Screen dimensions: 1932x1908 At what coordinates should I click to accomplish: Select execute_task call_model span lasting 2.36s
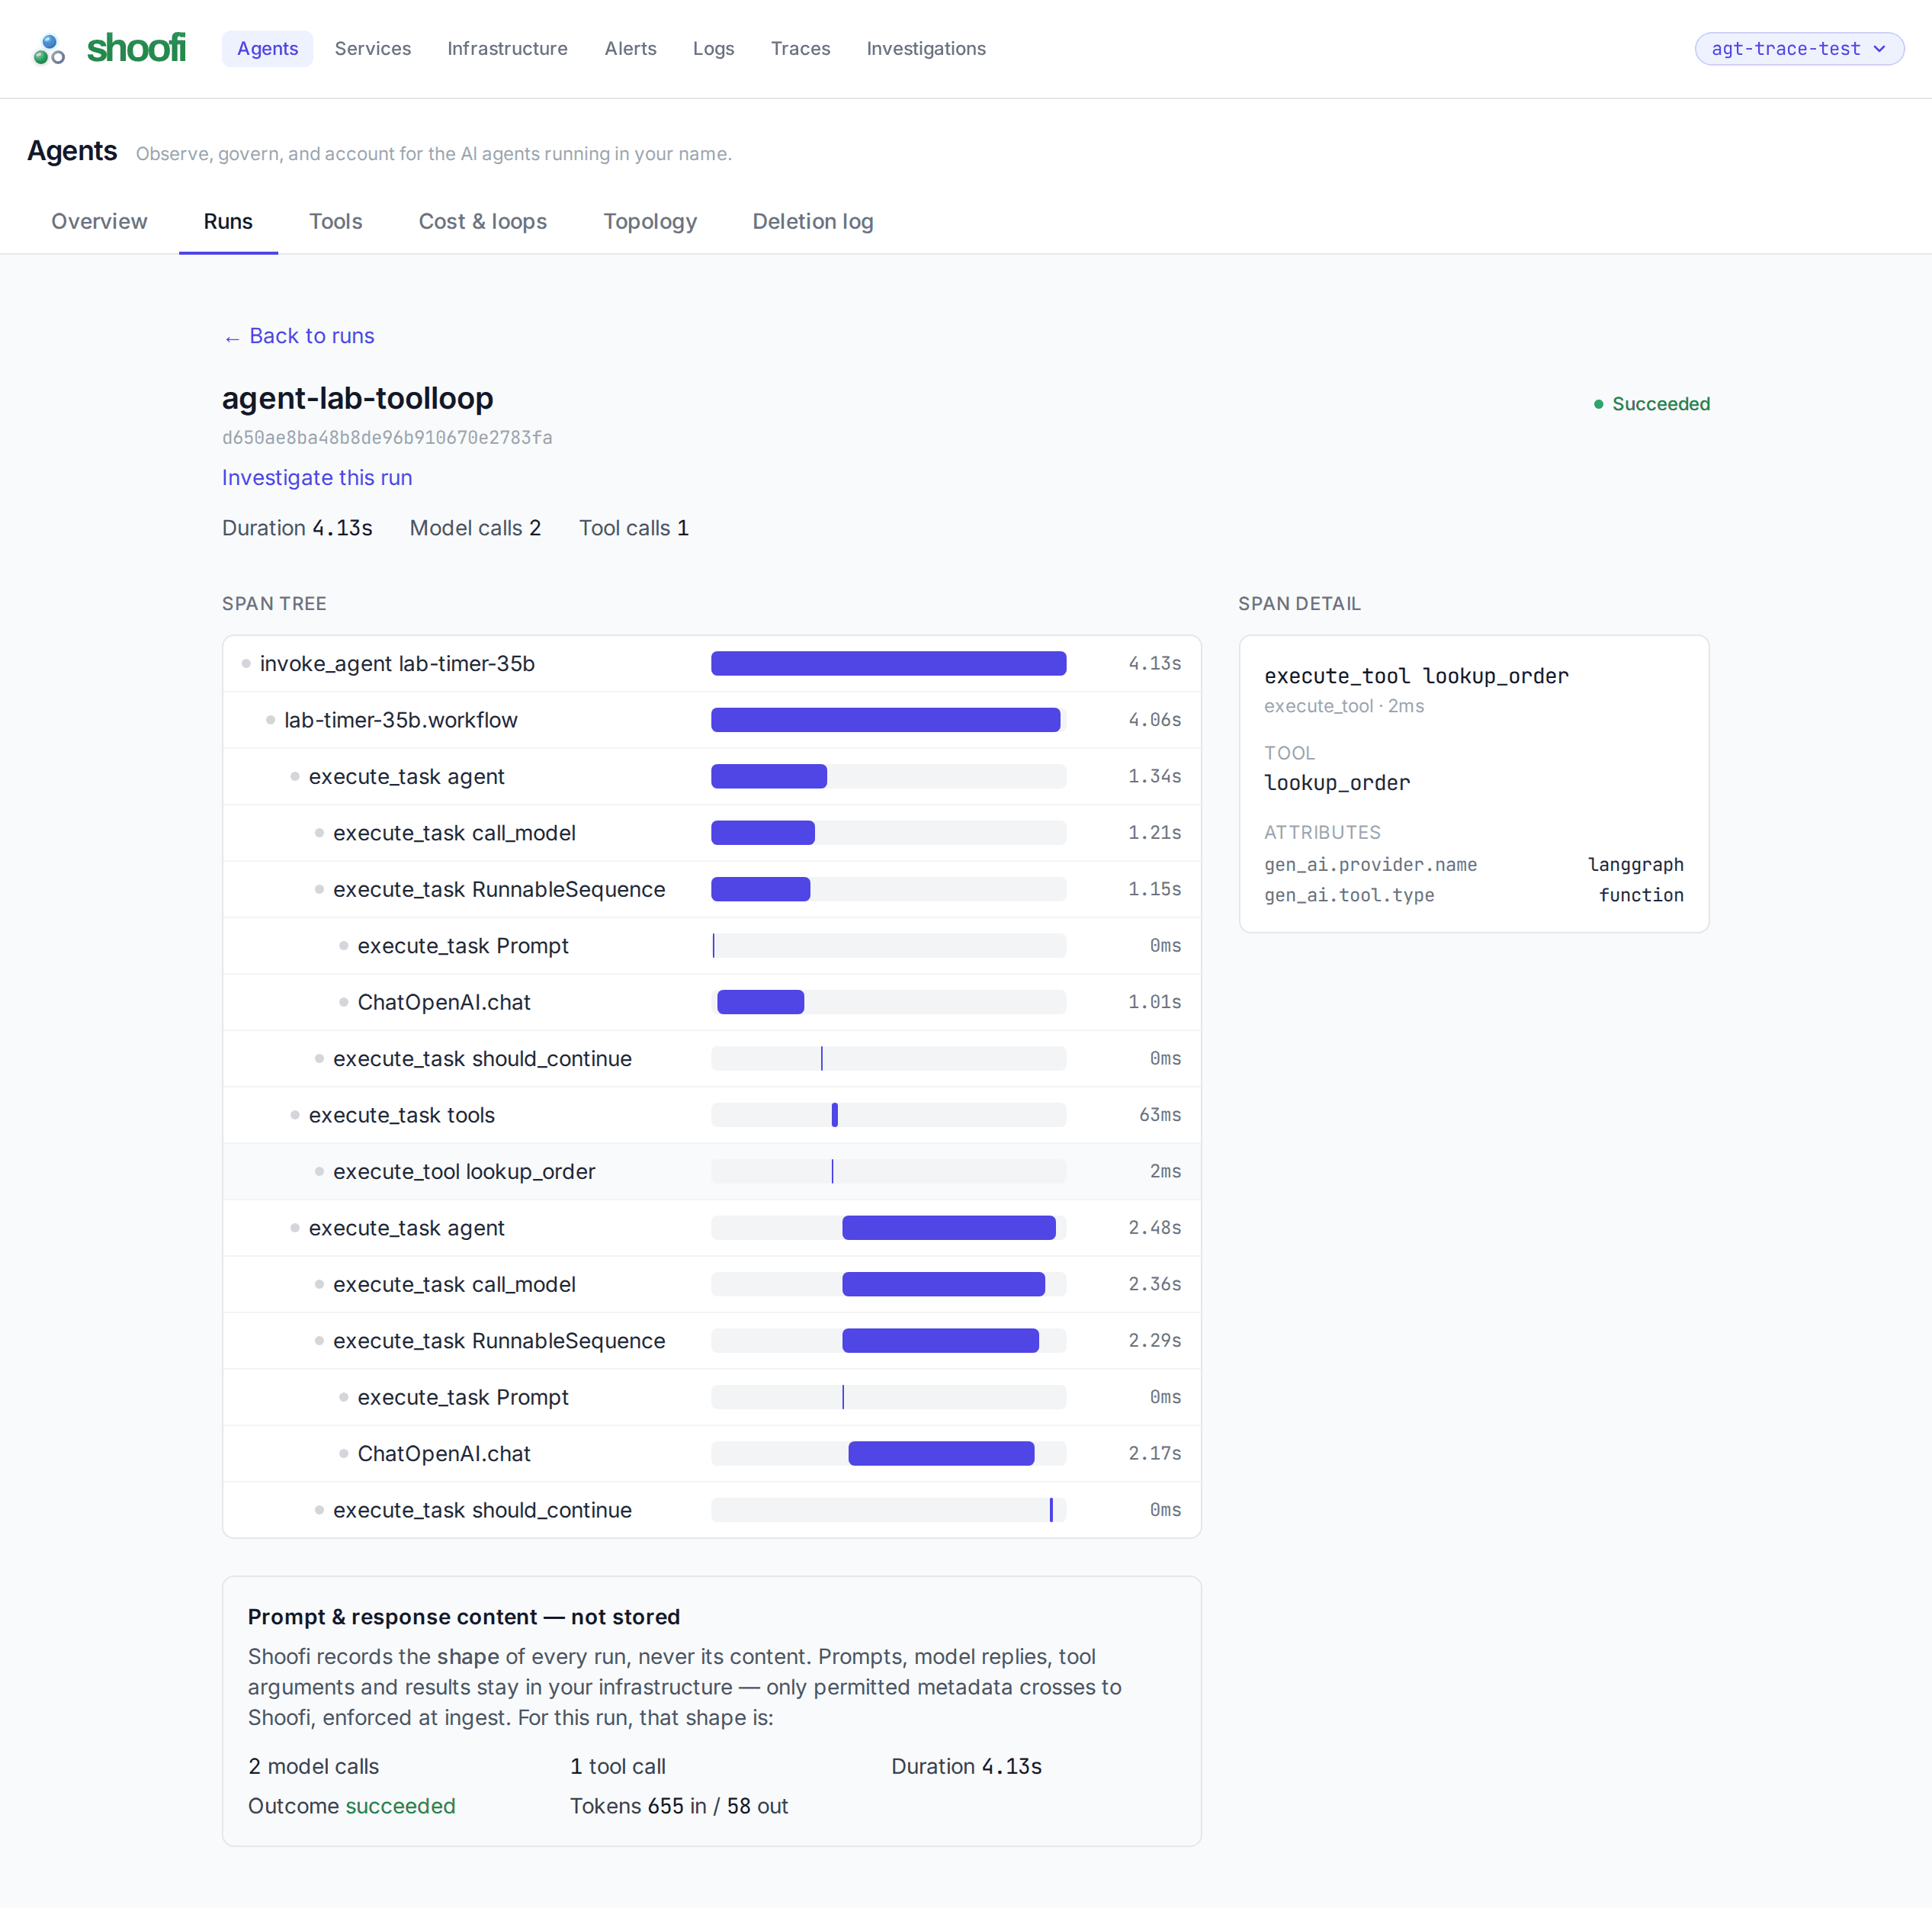[711, 1284]
